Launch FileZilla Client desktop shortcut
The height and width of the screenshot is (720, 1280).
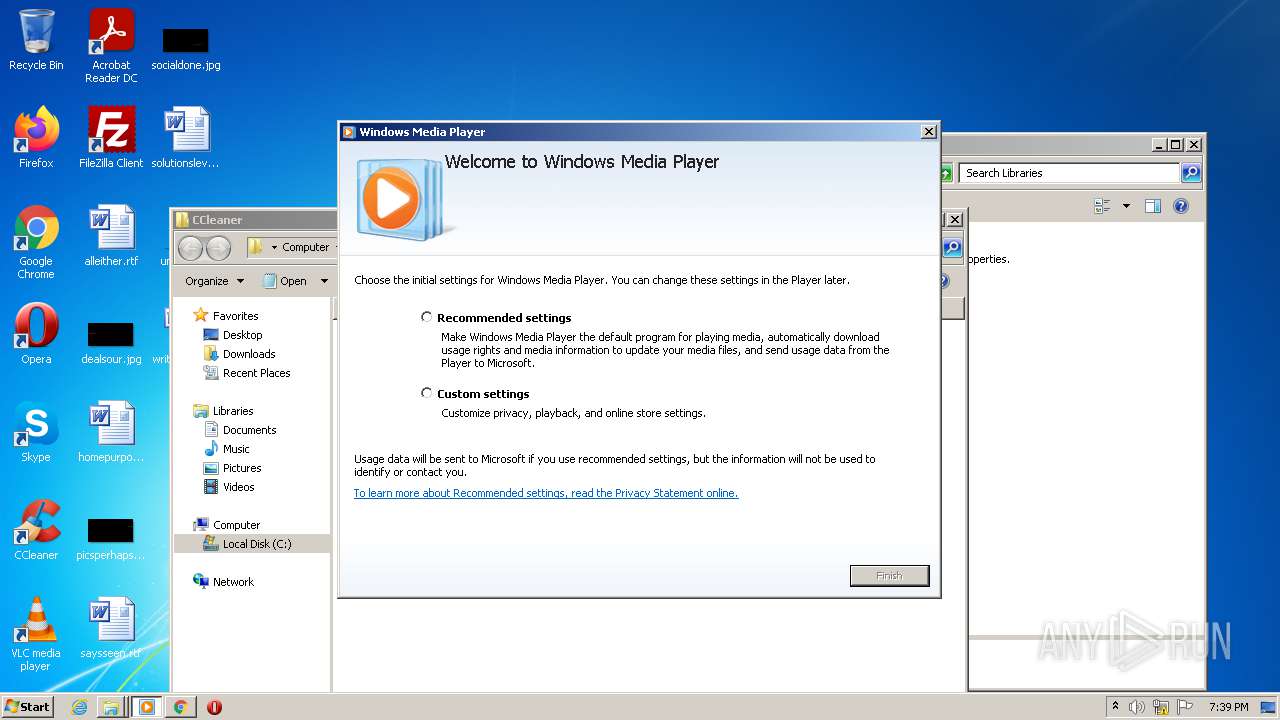pyautogui.click(x=111, y=137)
